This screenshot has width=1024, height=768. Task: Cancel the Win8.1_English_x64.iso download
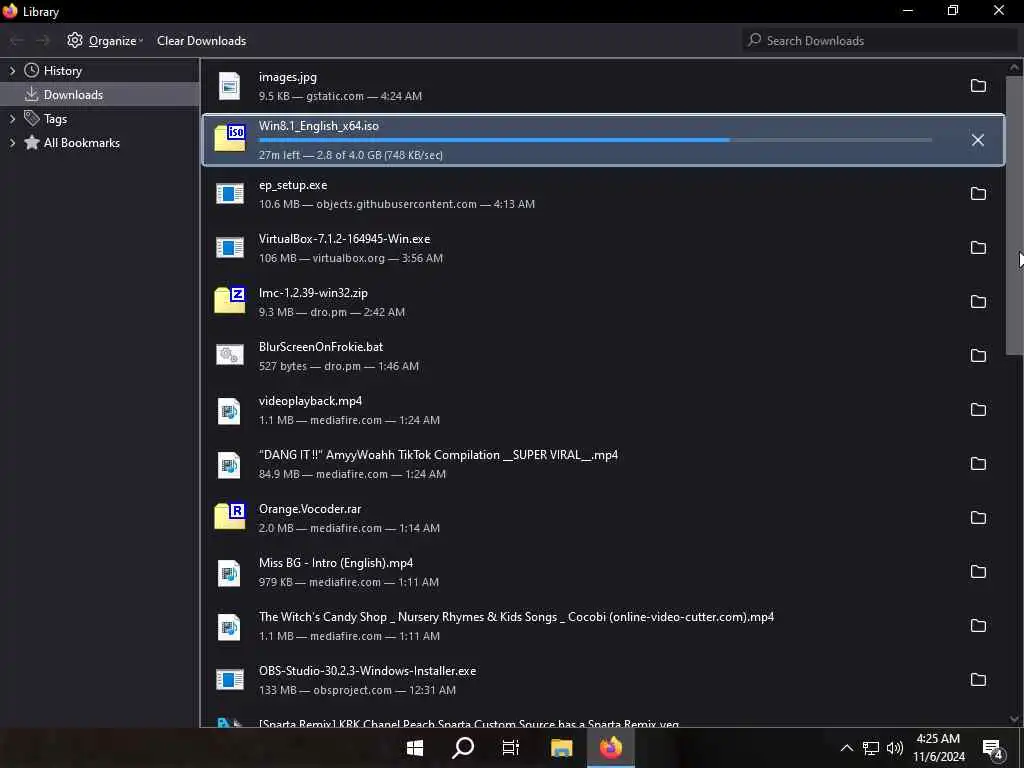pos(978,140)
